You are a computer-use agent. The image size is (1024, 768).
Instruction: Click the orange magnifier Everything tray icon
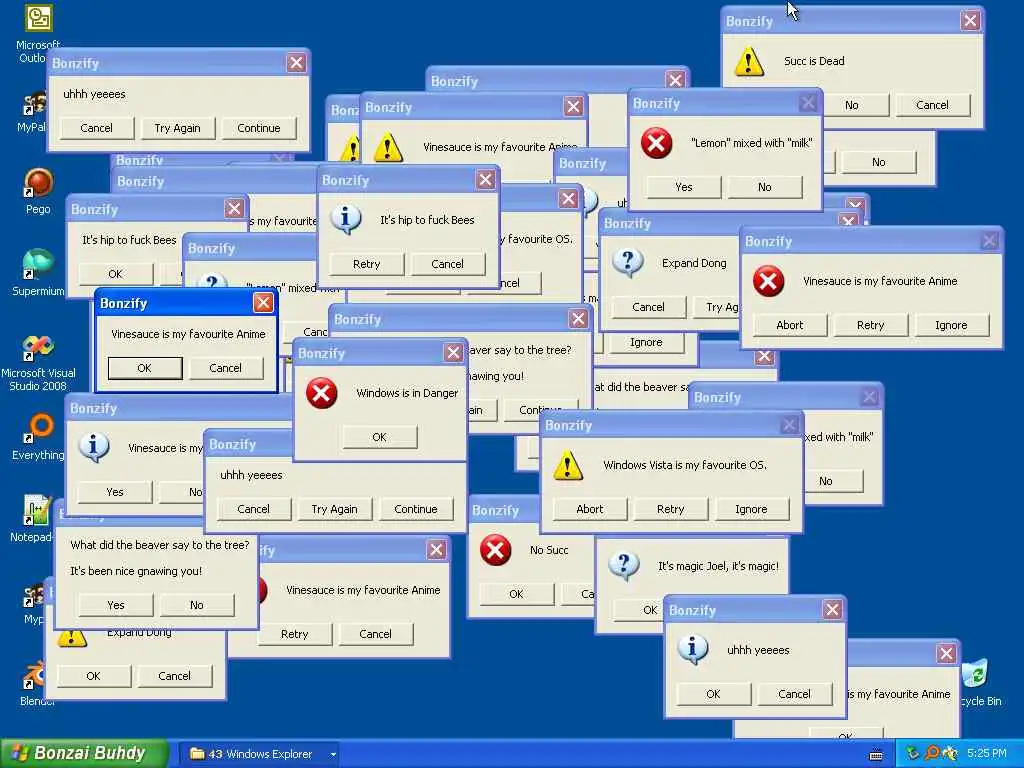(932, 754)
